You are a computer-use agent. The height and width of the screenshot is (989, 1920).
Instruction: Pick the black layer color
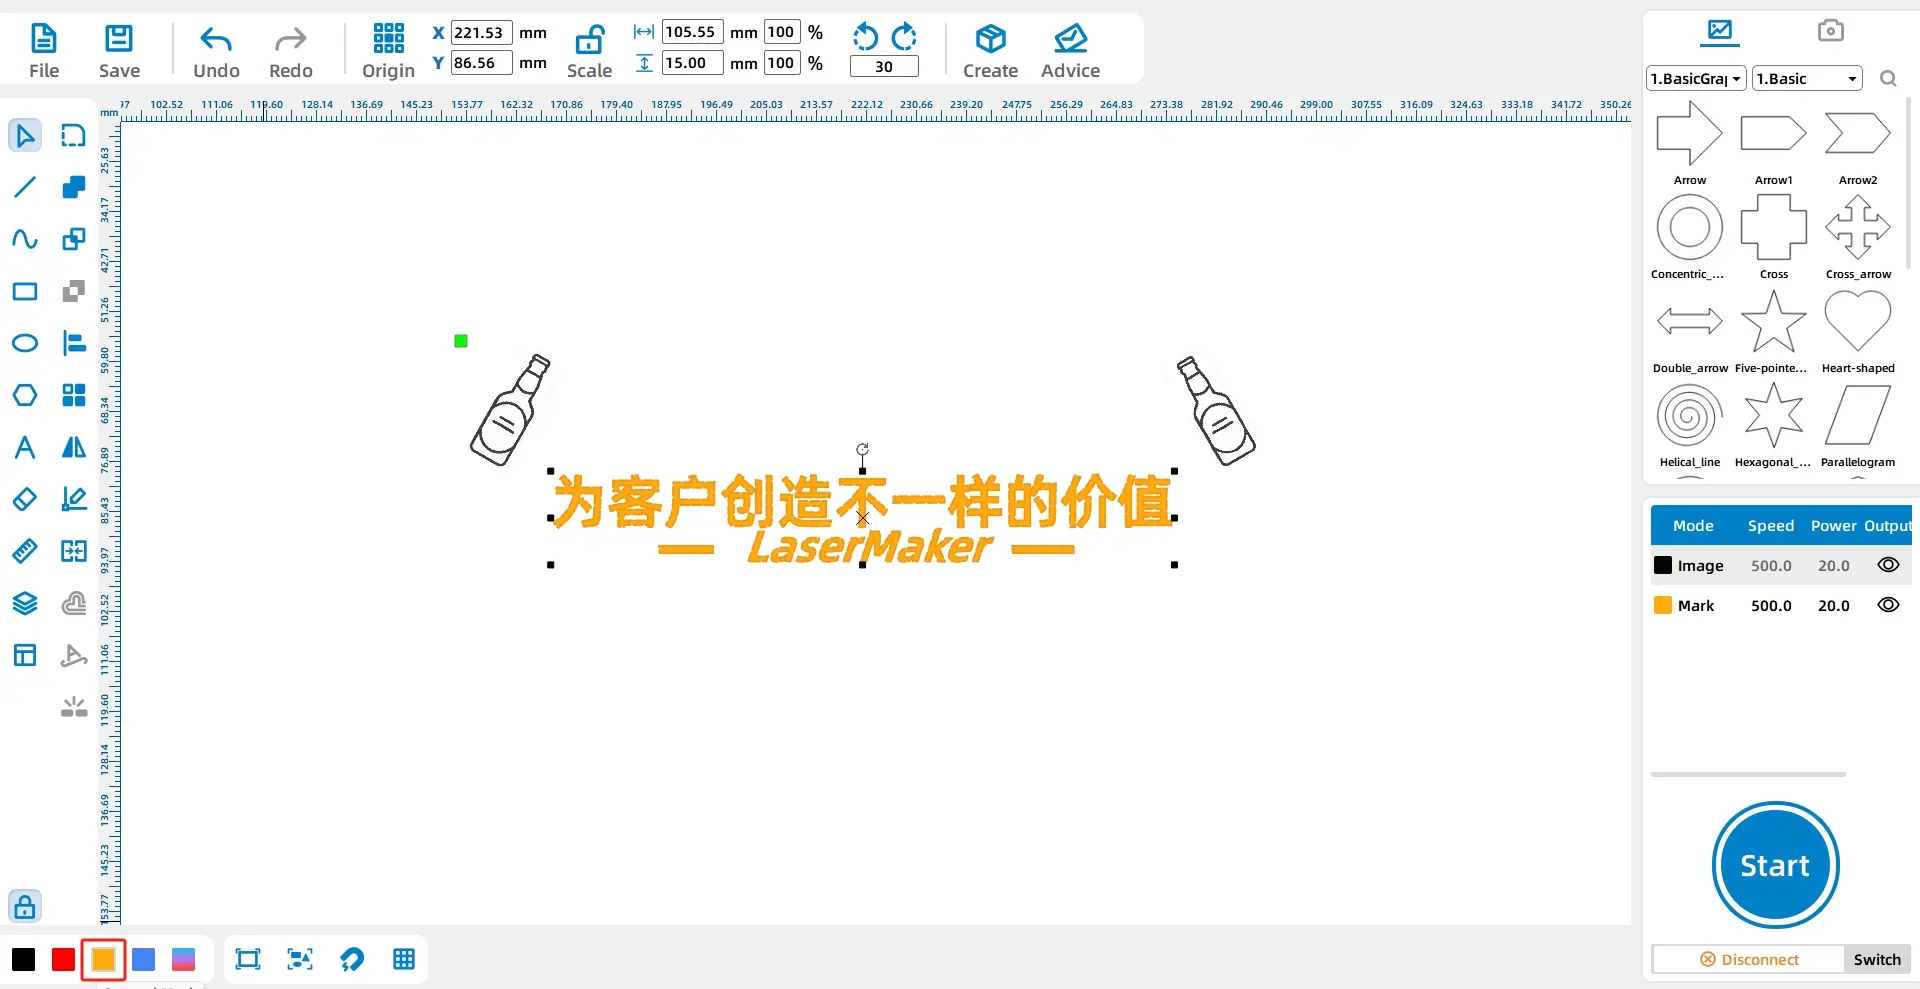coord(24,960)
